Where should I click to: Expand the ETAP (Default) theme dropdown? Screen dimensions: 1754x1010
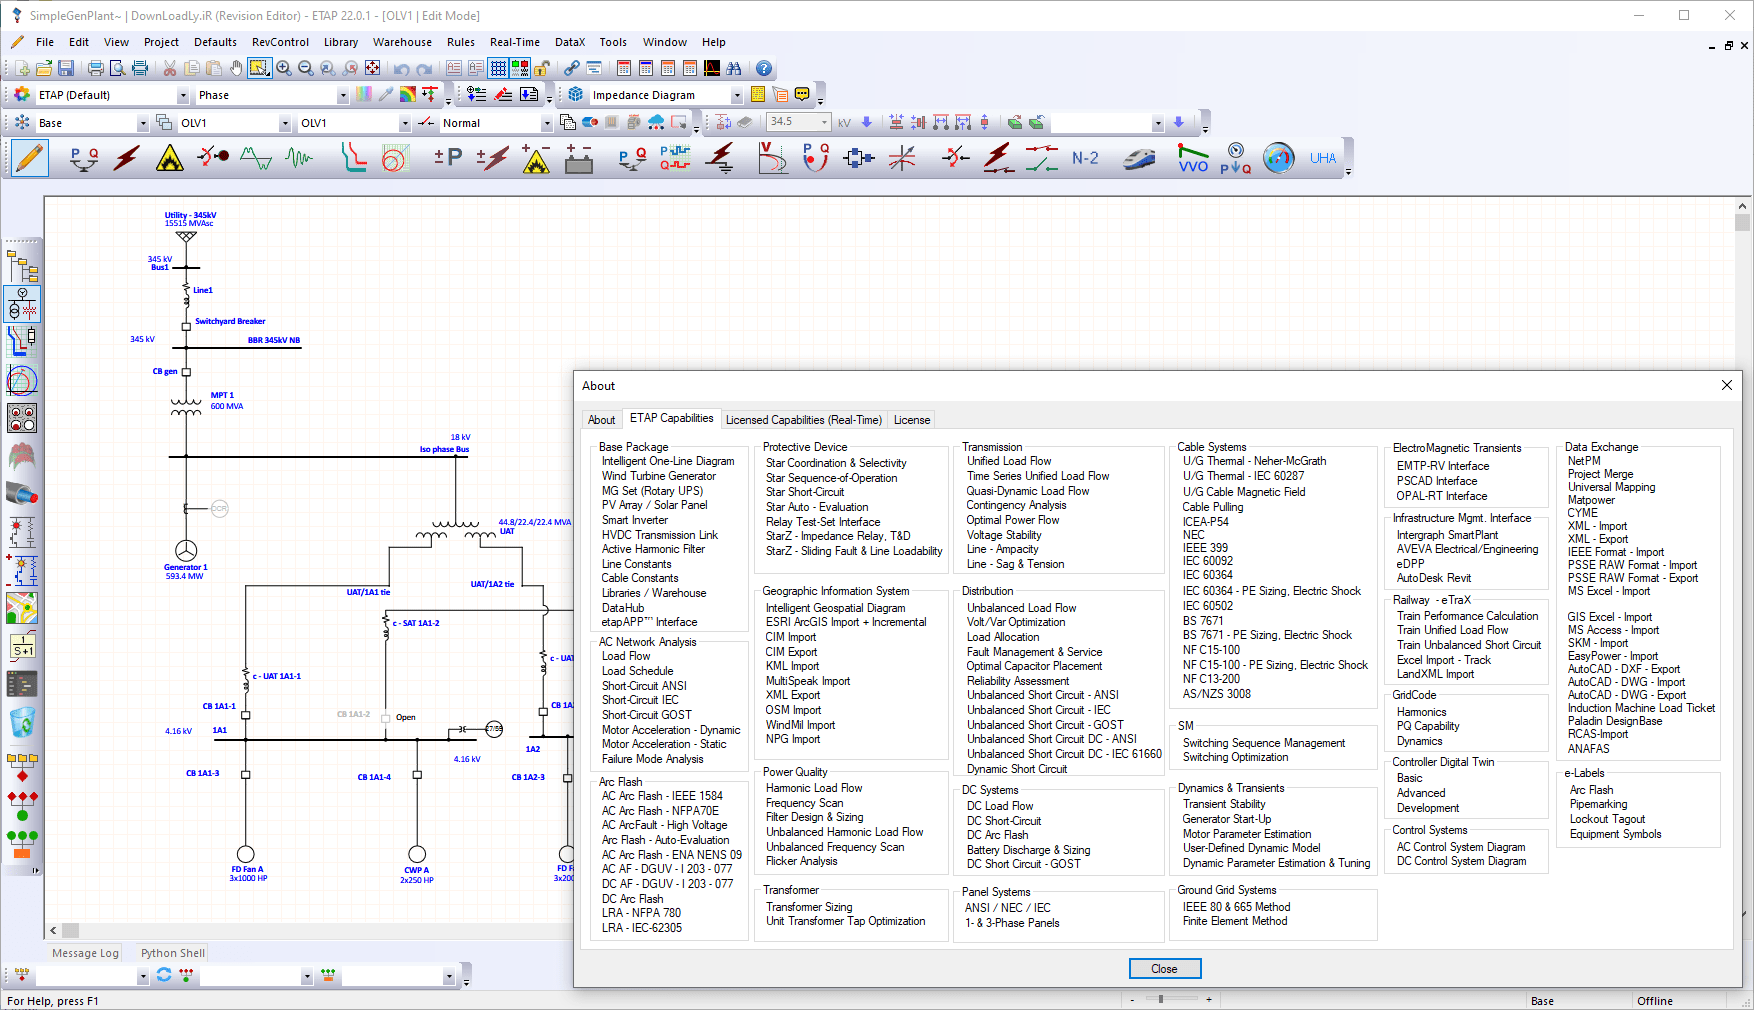pos(183,95)
